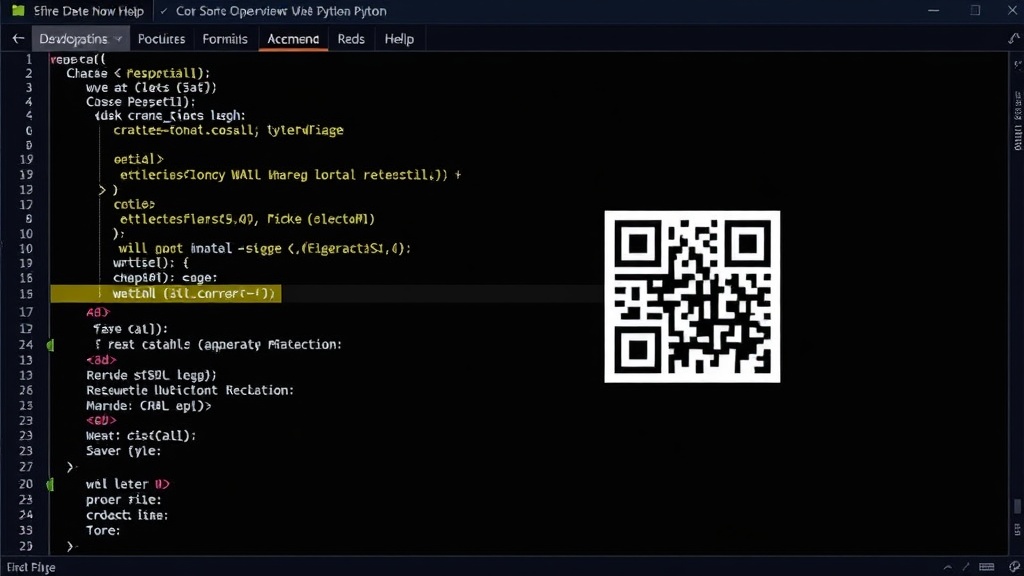
Task: Click the 'crdoct line:' line
Action: [127, 515]
